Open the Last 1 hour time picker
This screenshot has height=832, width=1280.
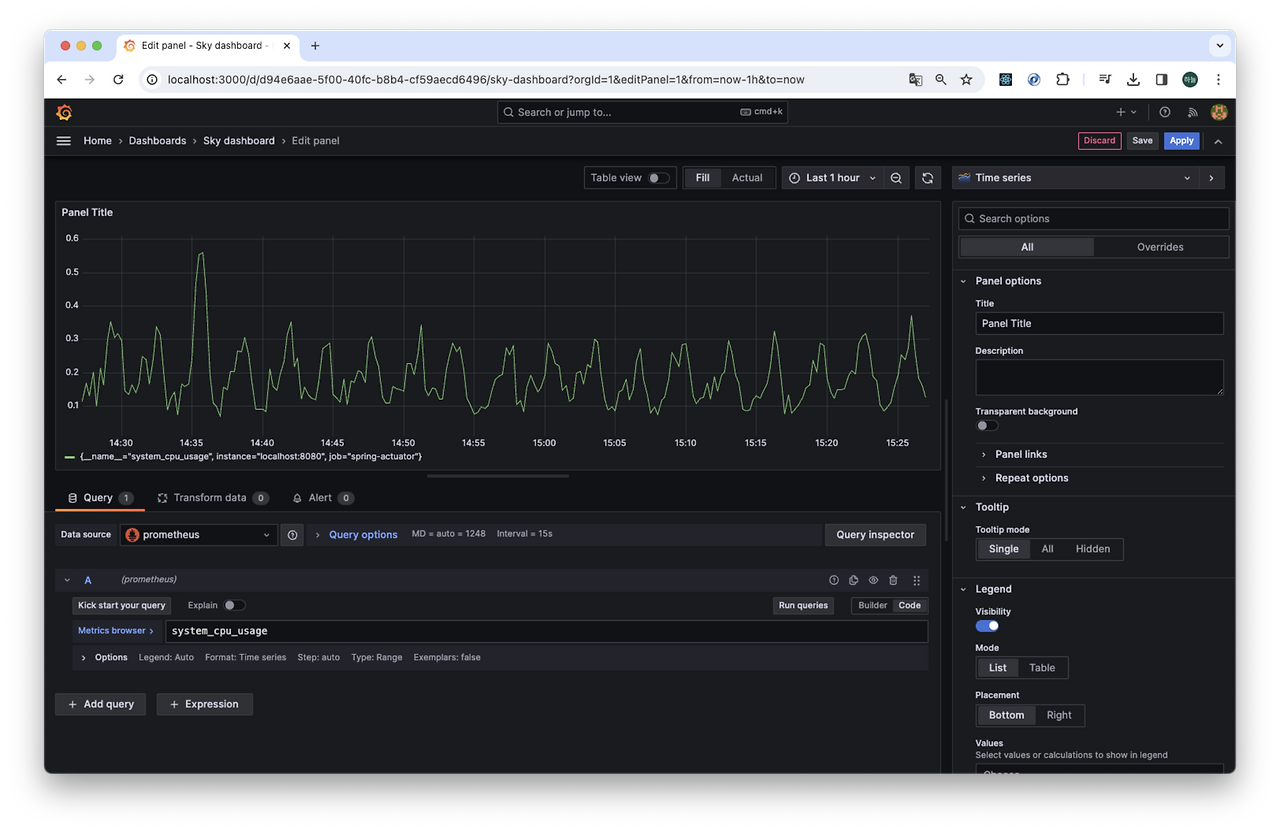pyautogui.click(x=832, y=178)
